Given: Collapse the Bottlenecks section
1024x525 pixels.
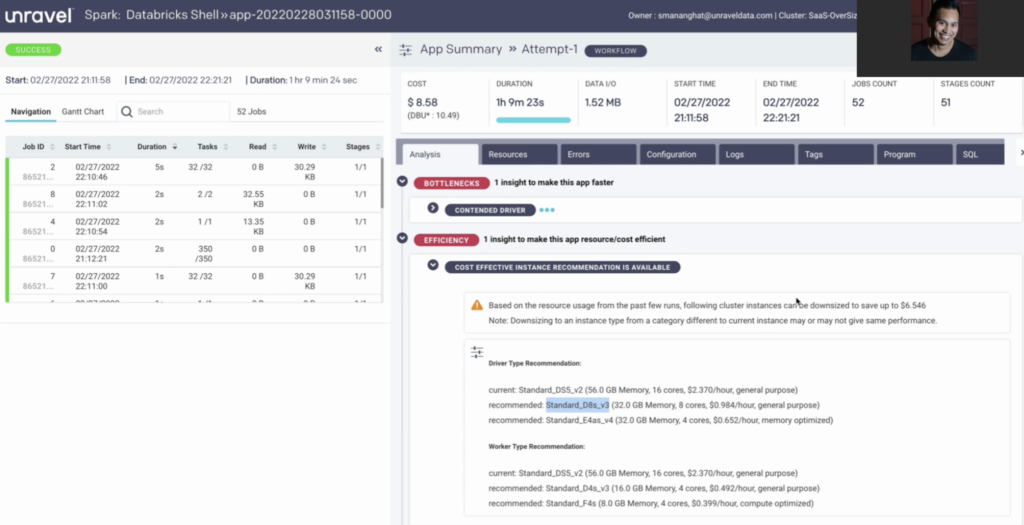Looking at the screenshot, I should (402, 182).
